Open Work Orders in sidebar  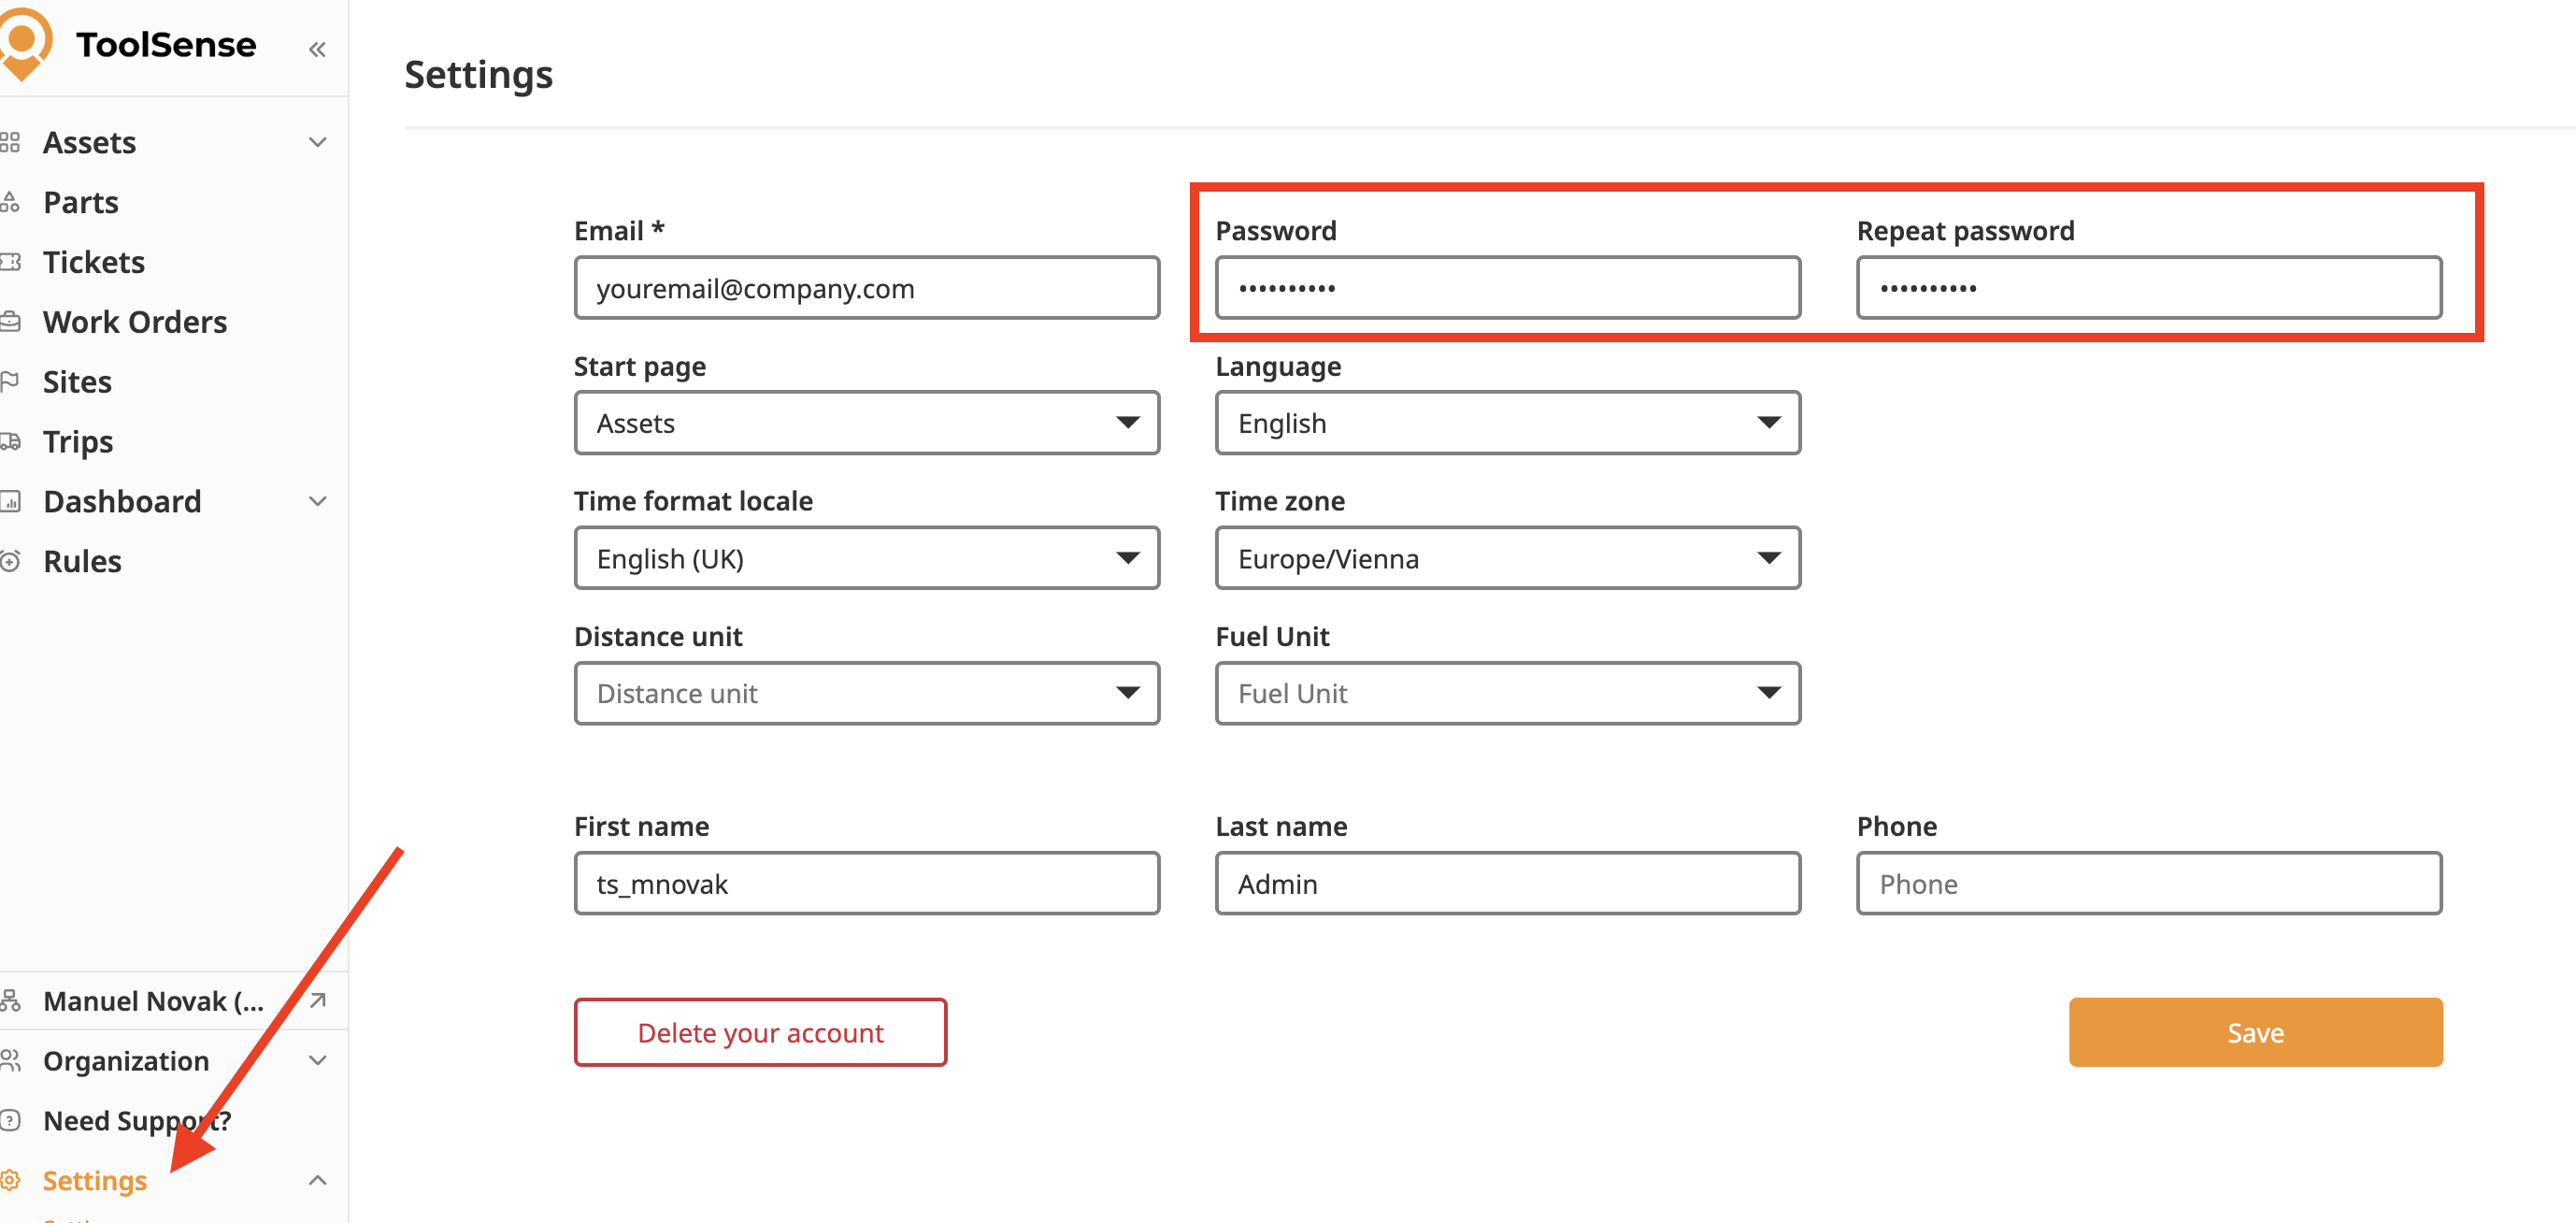[135, 322]
